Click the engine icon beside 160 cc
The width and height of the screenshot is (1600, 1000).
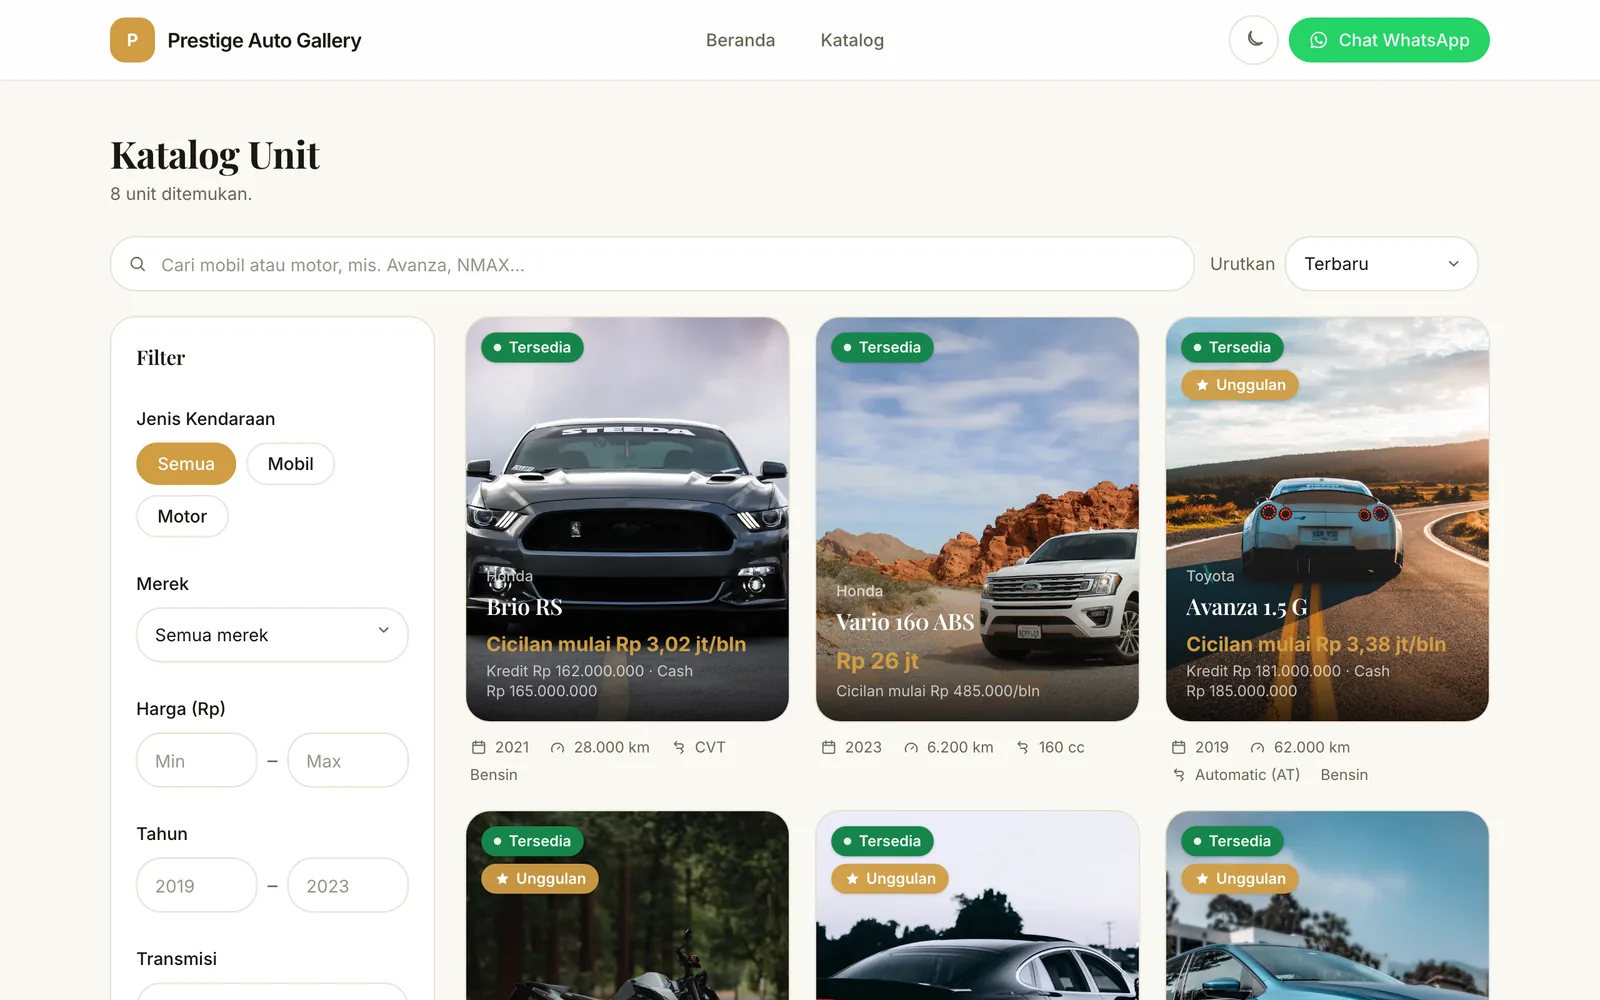click(x=1023, y=747)
